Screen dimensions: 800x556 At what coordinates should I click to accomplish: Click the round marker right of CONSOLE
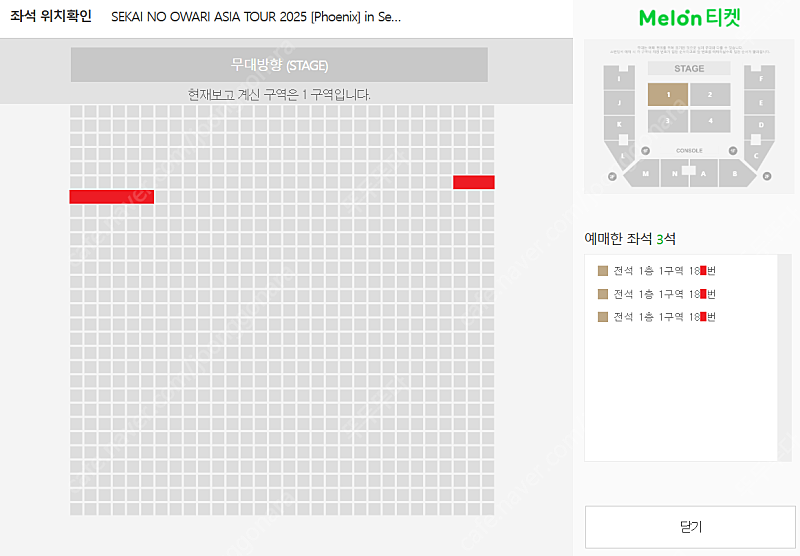733,151
